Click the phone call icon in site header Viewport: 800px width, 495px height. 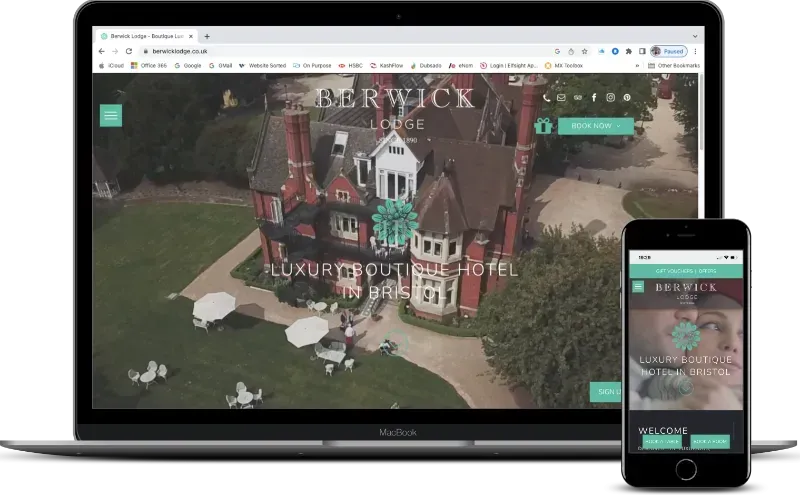click(x=546, y=97)
